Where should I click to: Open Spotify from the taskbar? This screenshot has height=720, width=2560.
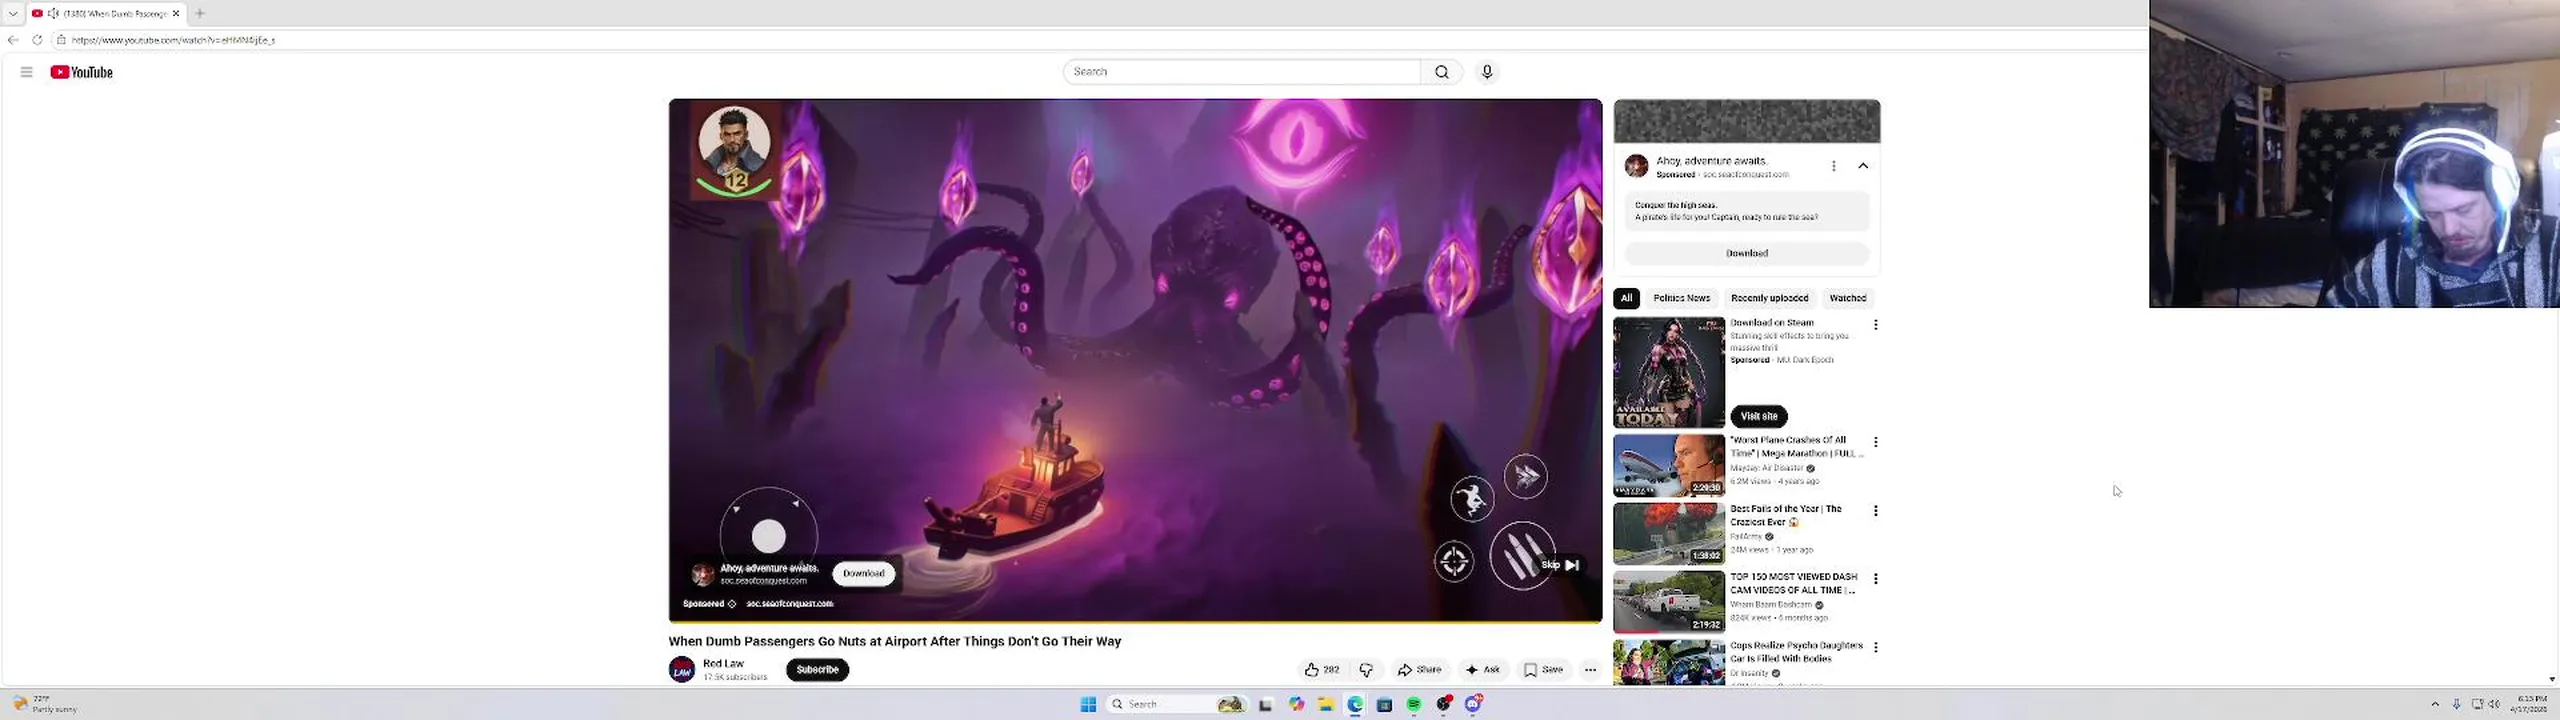(x=1414, y=705)
